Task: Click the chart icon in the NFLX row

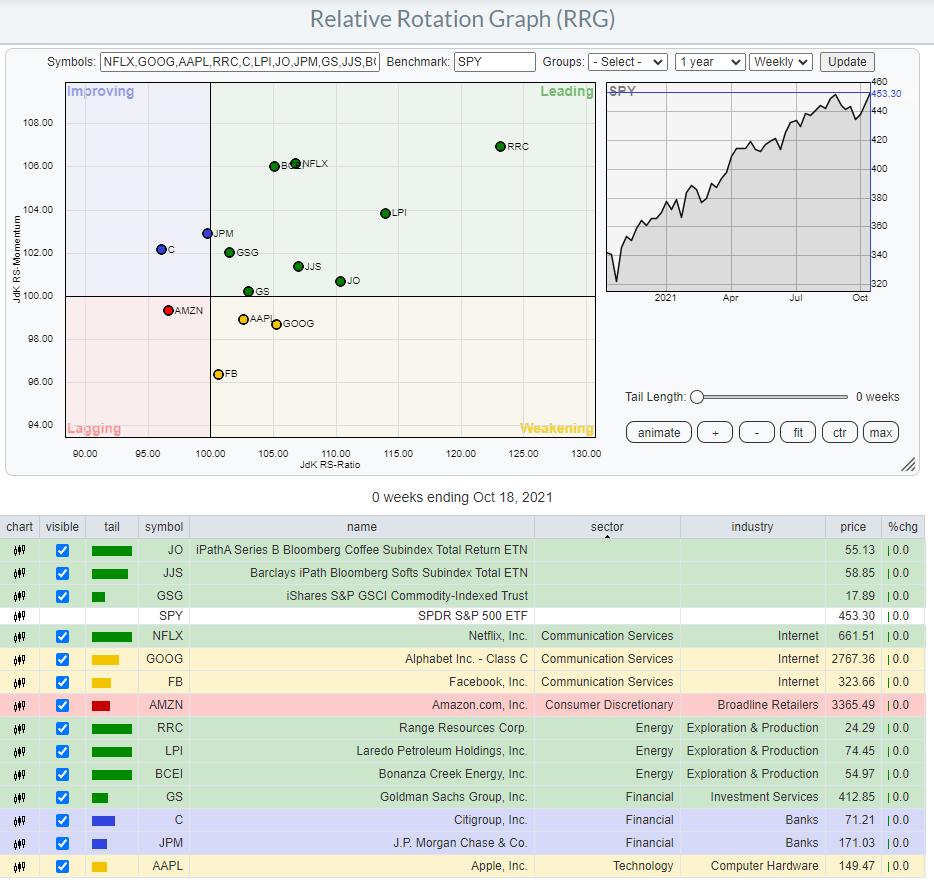Action: 19,636
